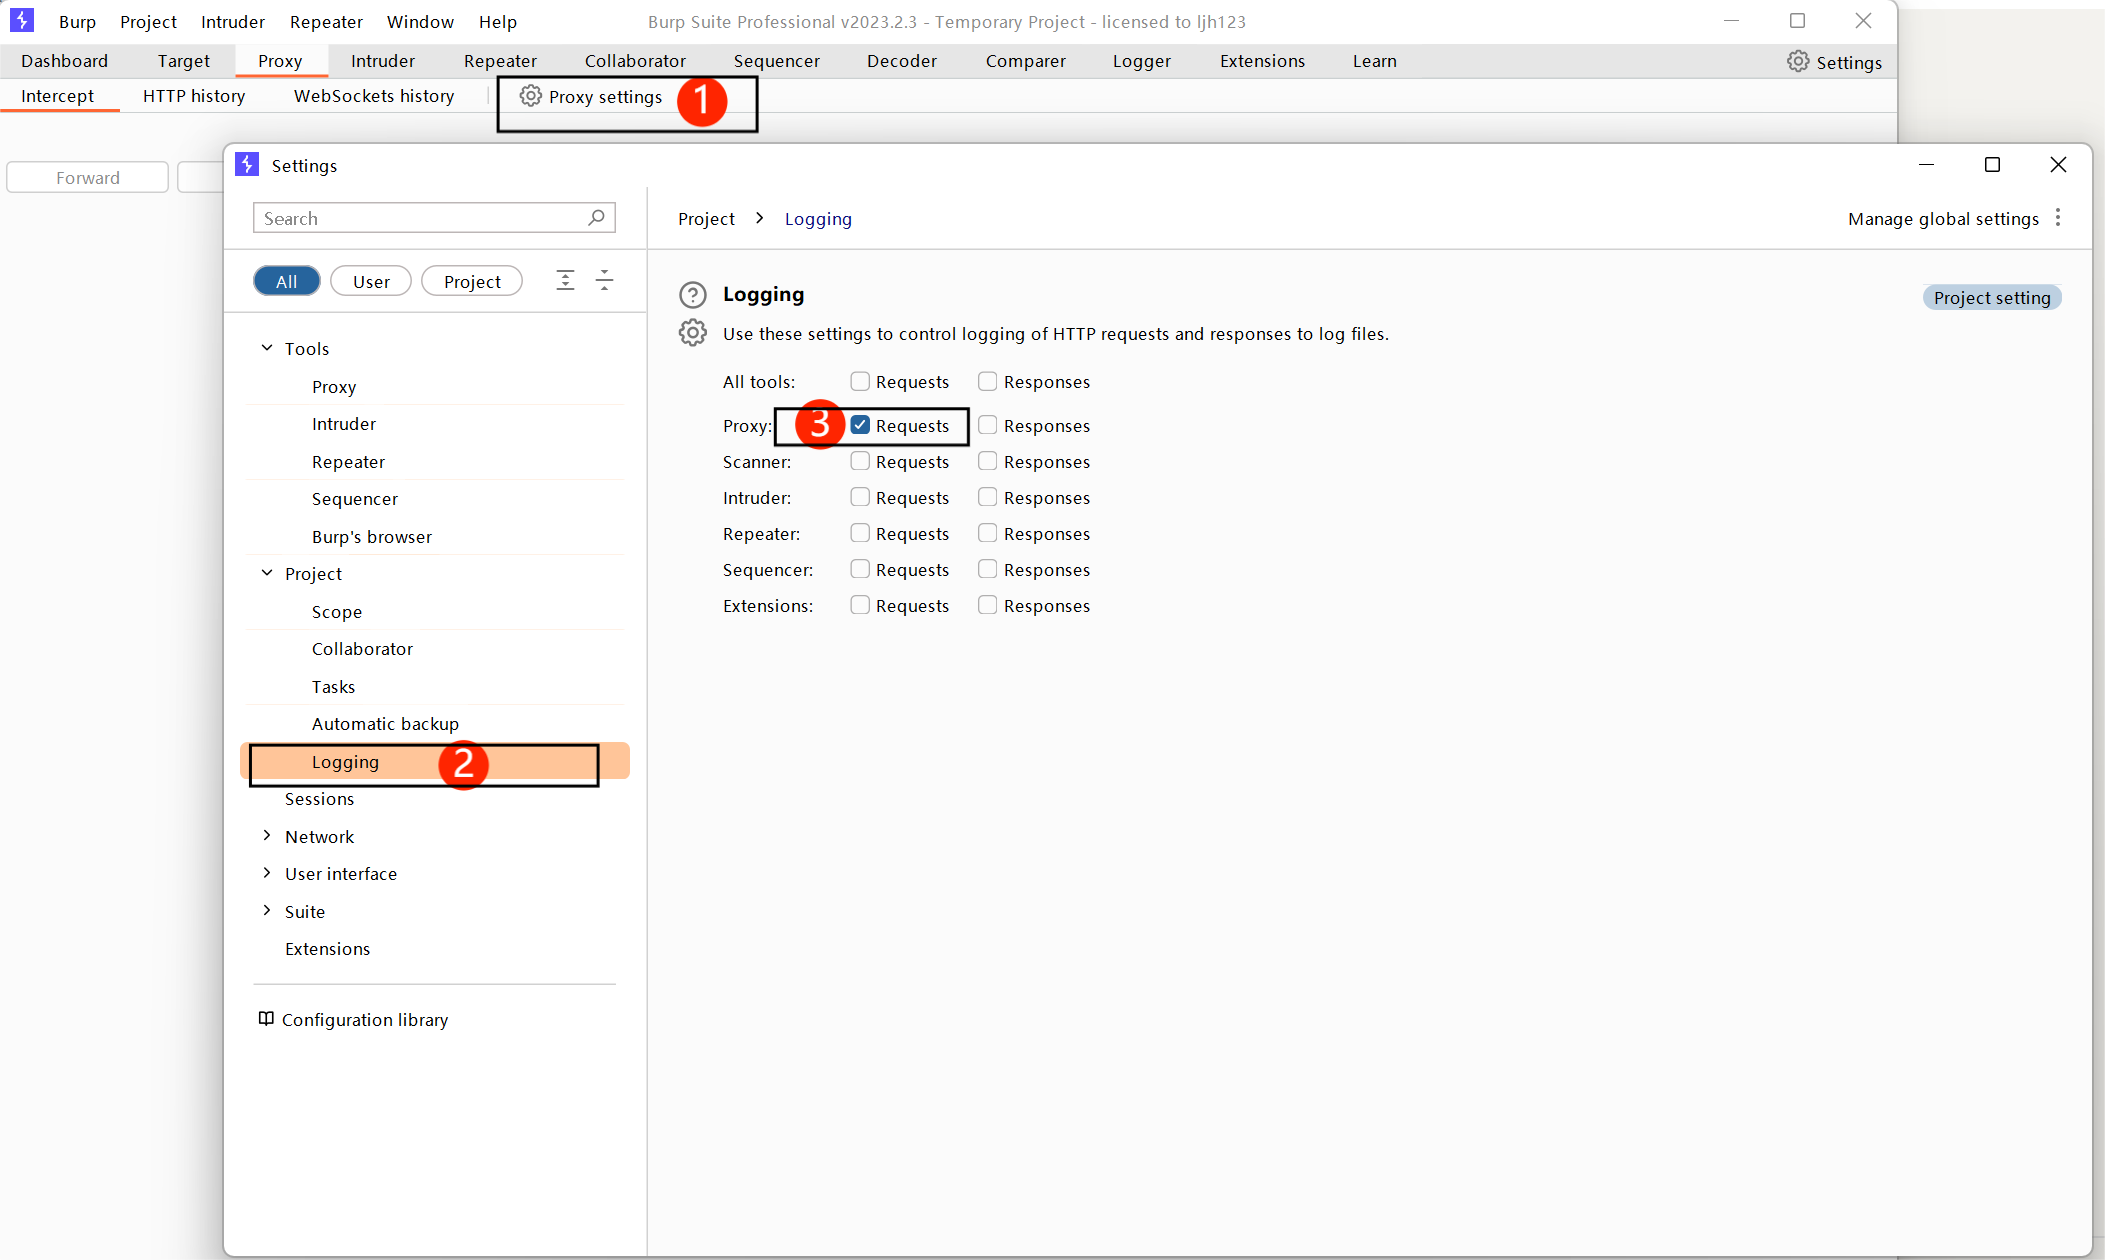Screen dimensions: 2105x1260
Task: Enable Proxy Responses logging
Action: [987, 425]
